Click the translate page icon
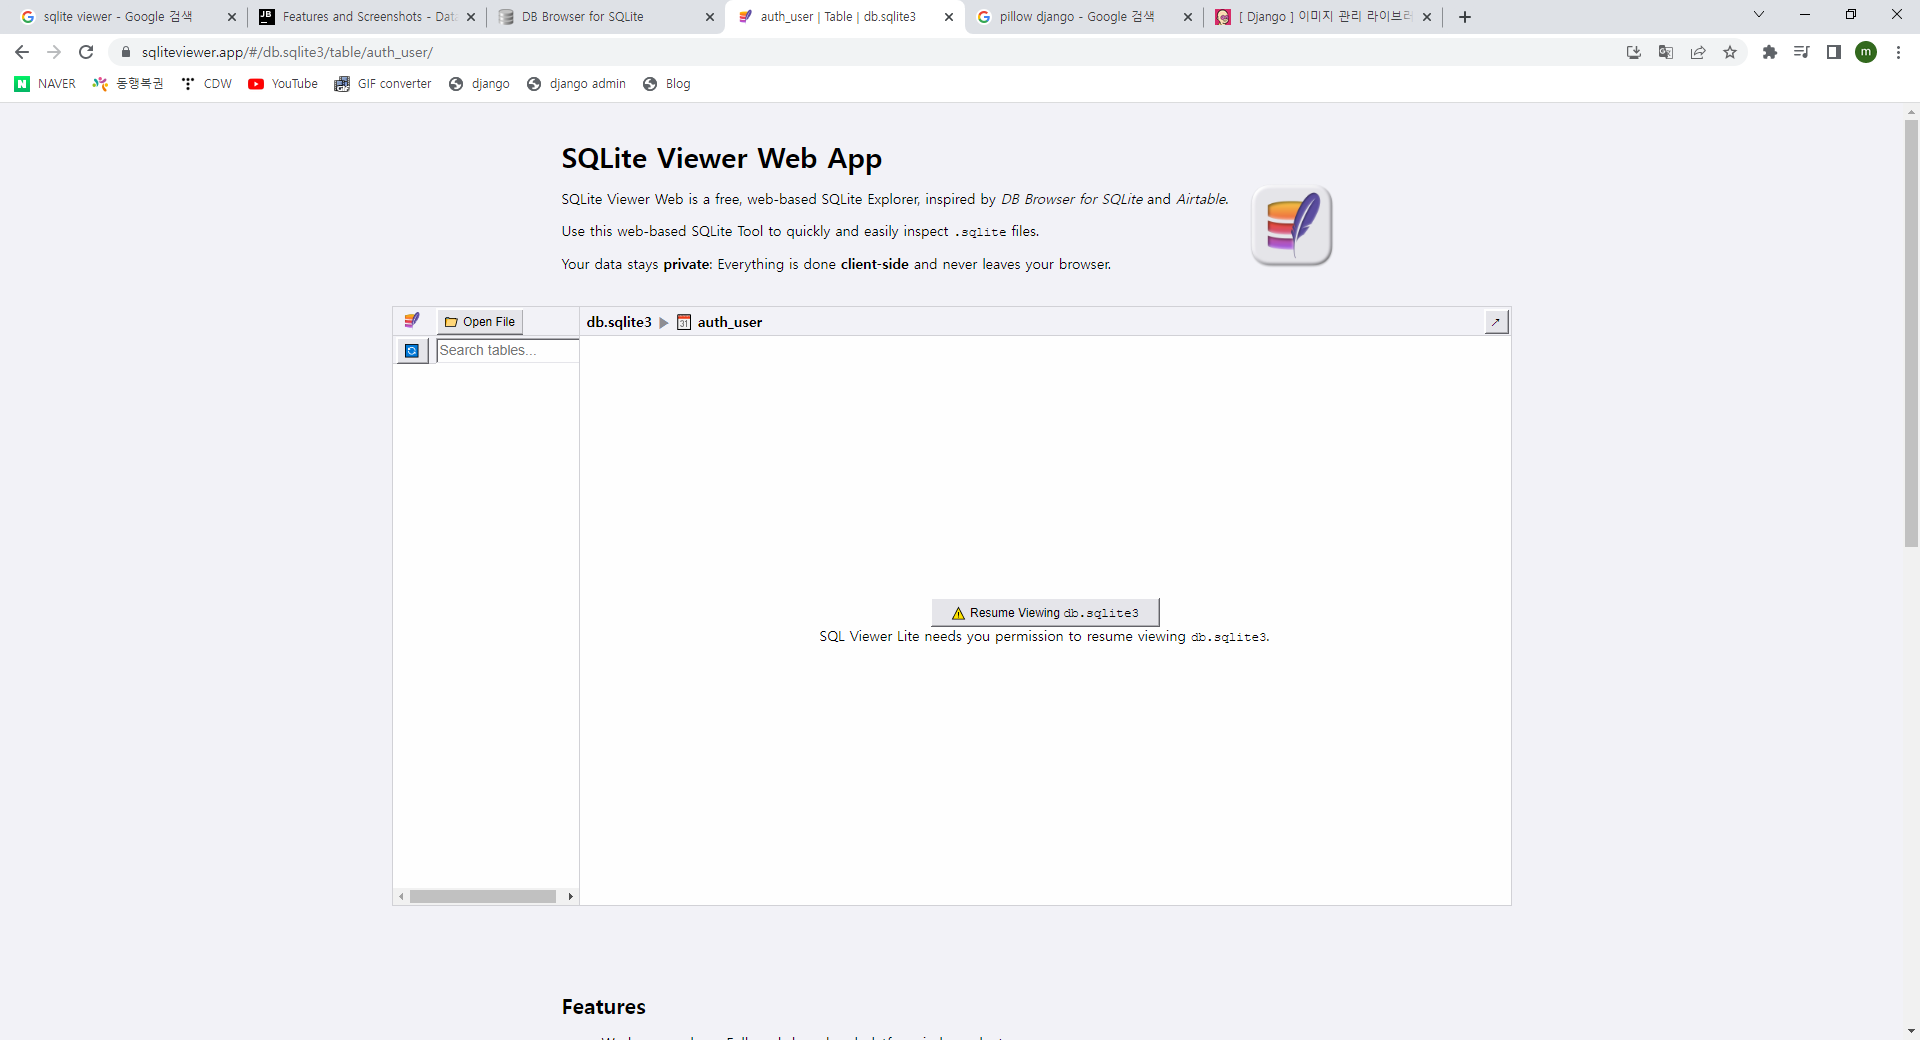The height and width of the screenshot is (1040, 1920). coord(1666,52)
